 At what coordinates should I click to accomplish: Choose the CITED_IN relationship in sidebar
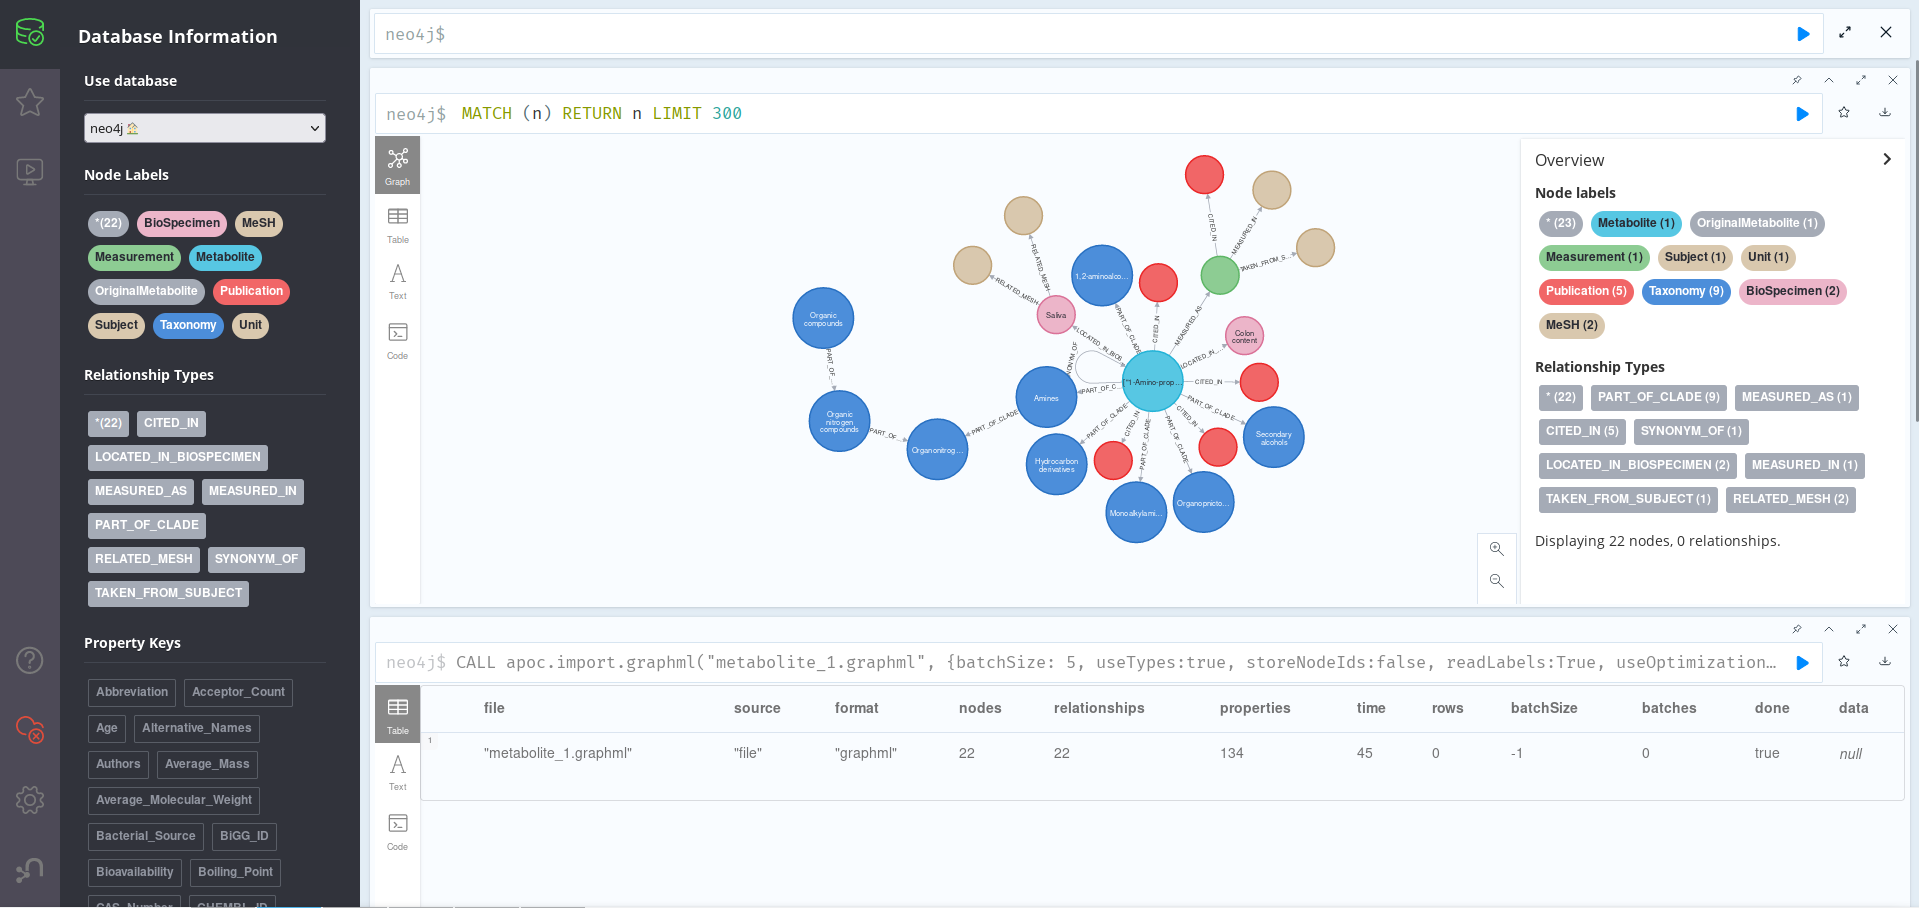(x=171, y=423)
